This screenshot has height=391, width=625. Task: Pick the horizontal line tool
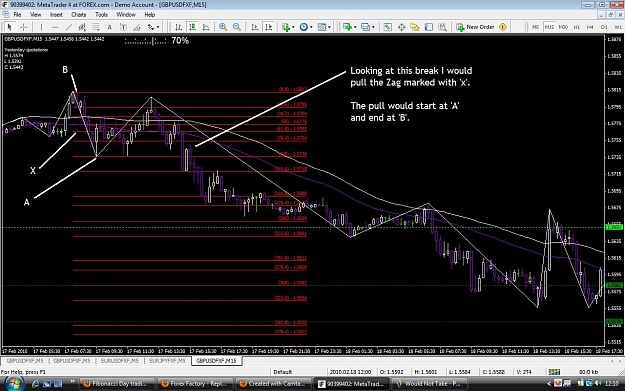tap(55, 27)
